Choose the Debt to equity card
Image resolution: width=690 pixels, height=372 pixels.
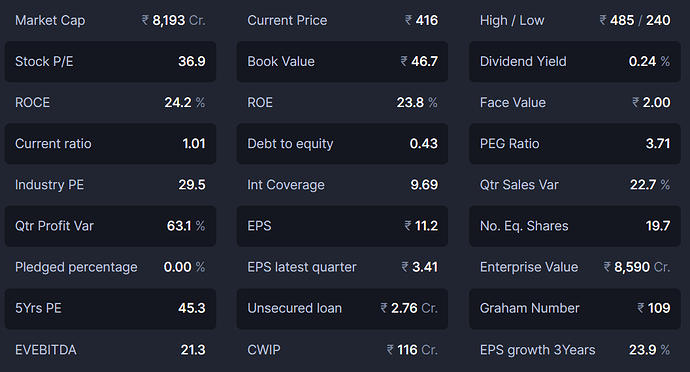[x=342, y=144]
